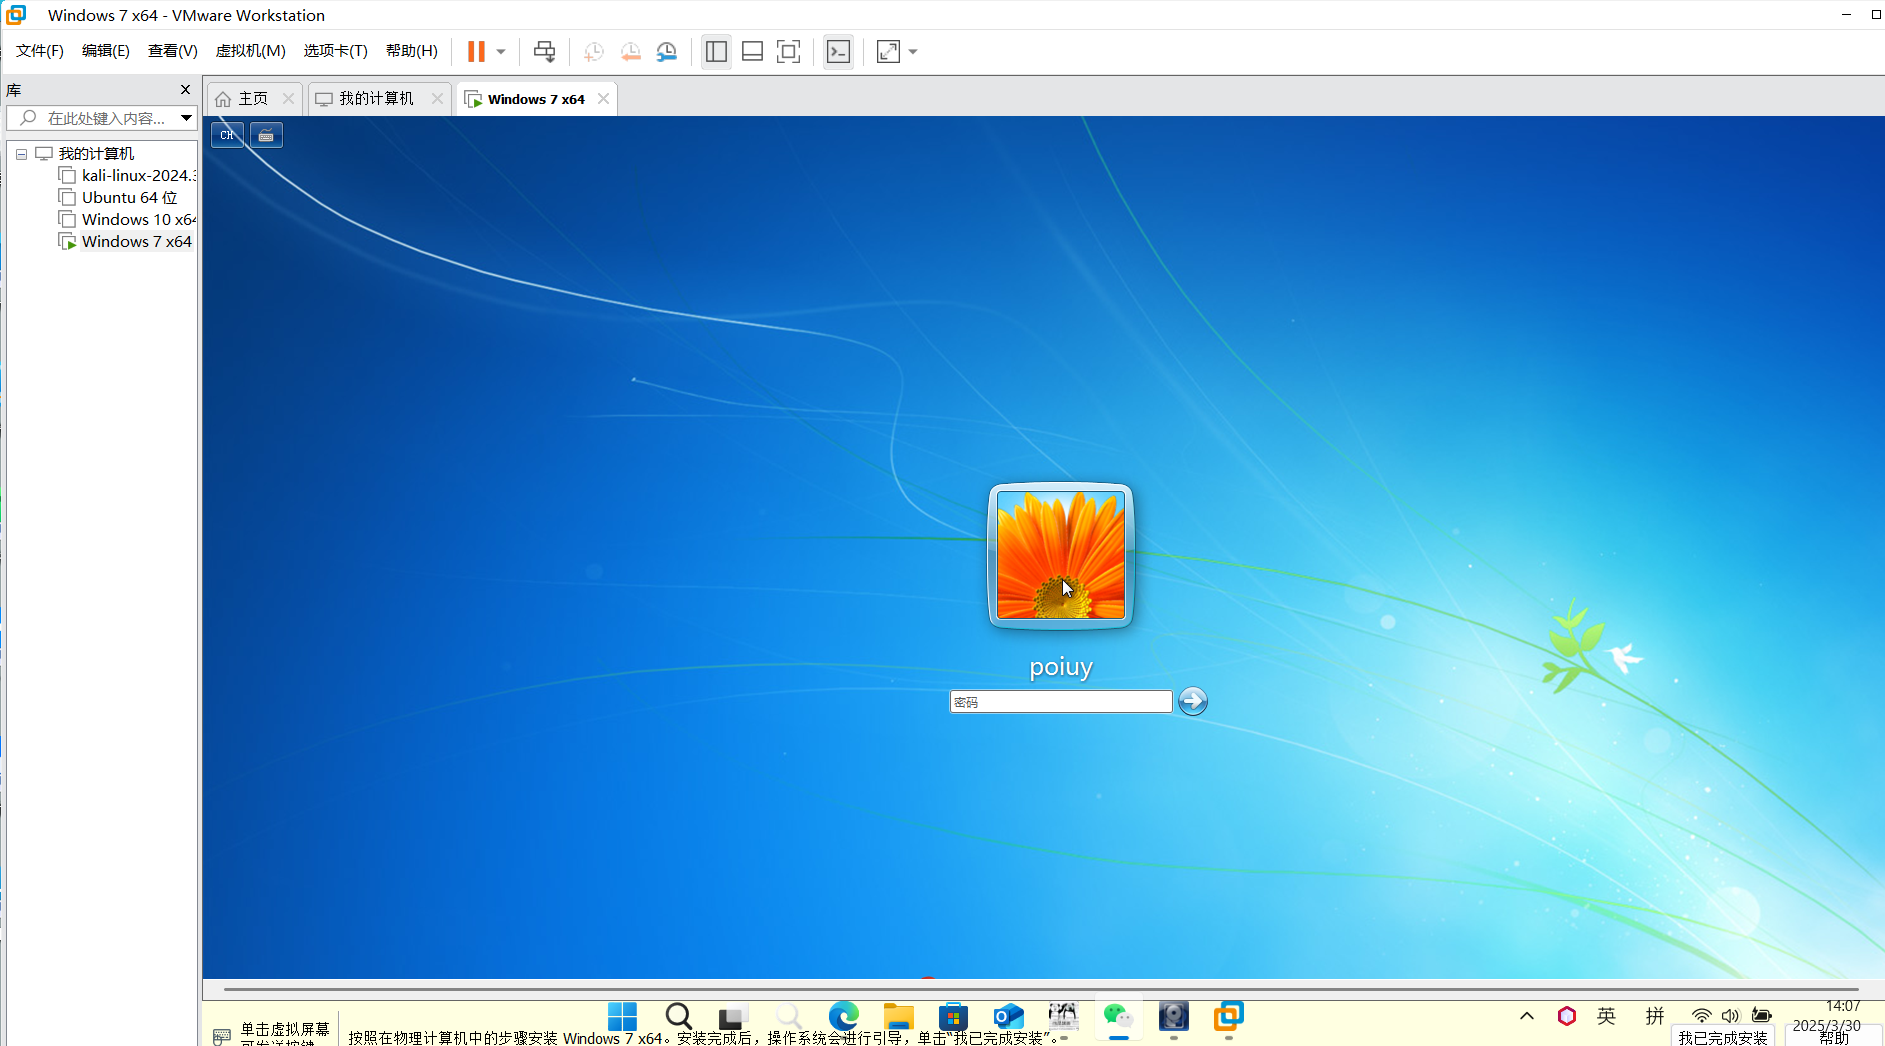
Task: Focus the 密码 password field
Action: click(1060, 702)
